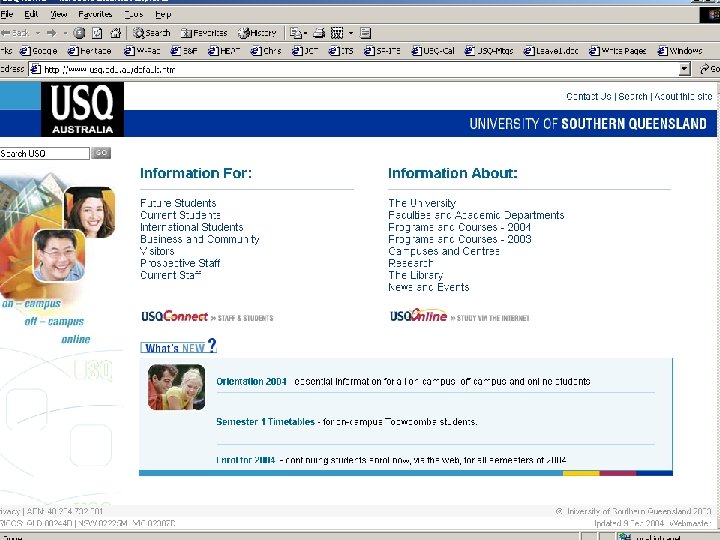Expand the Forward button dropdown arrow

tap(65, 33)
